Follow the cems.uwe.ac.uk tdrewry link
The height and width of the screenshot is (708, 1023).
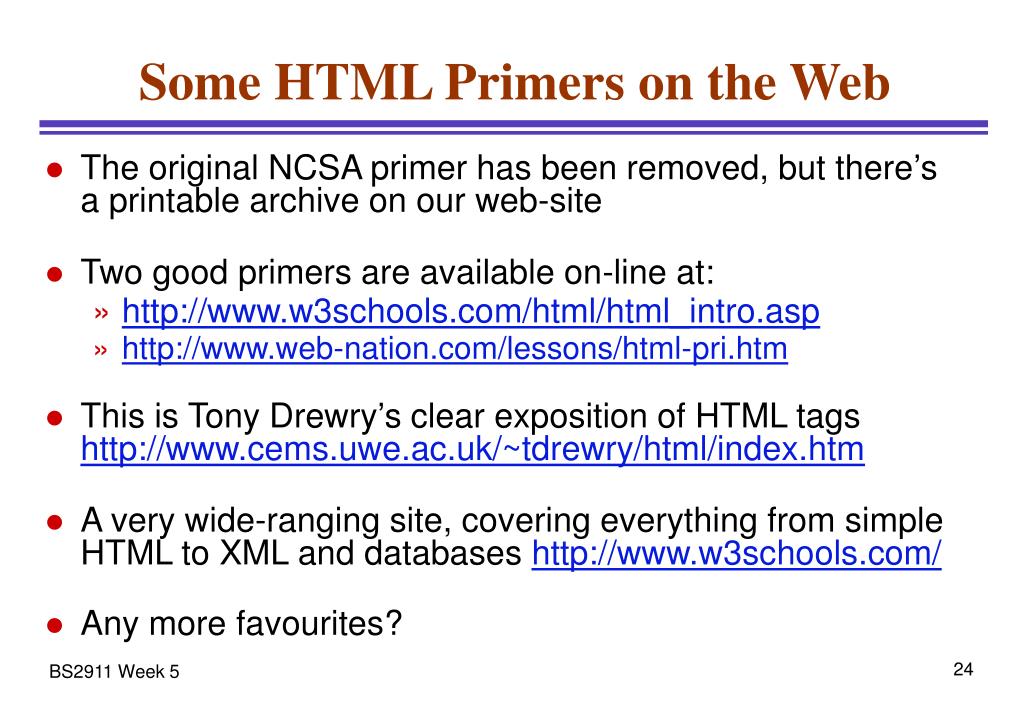(472, 450)
